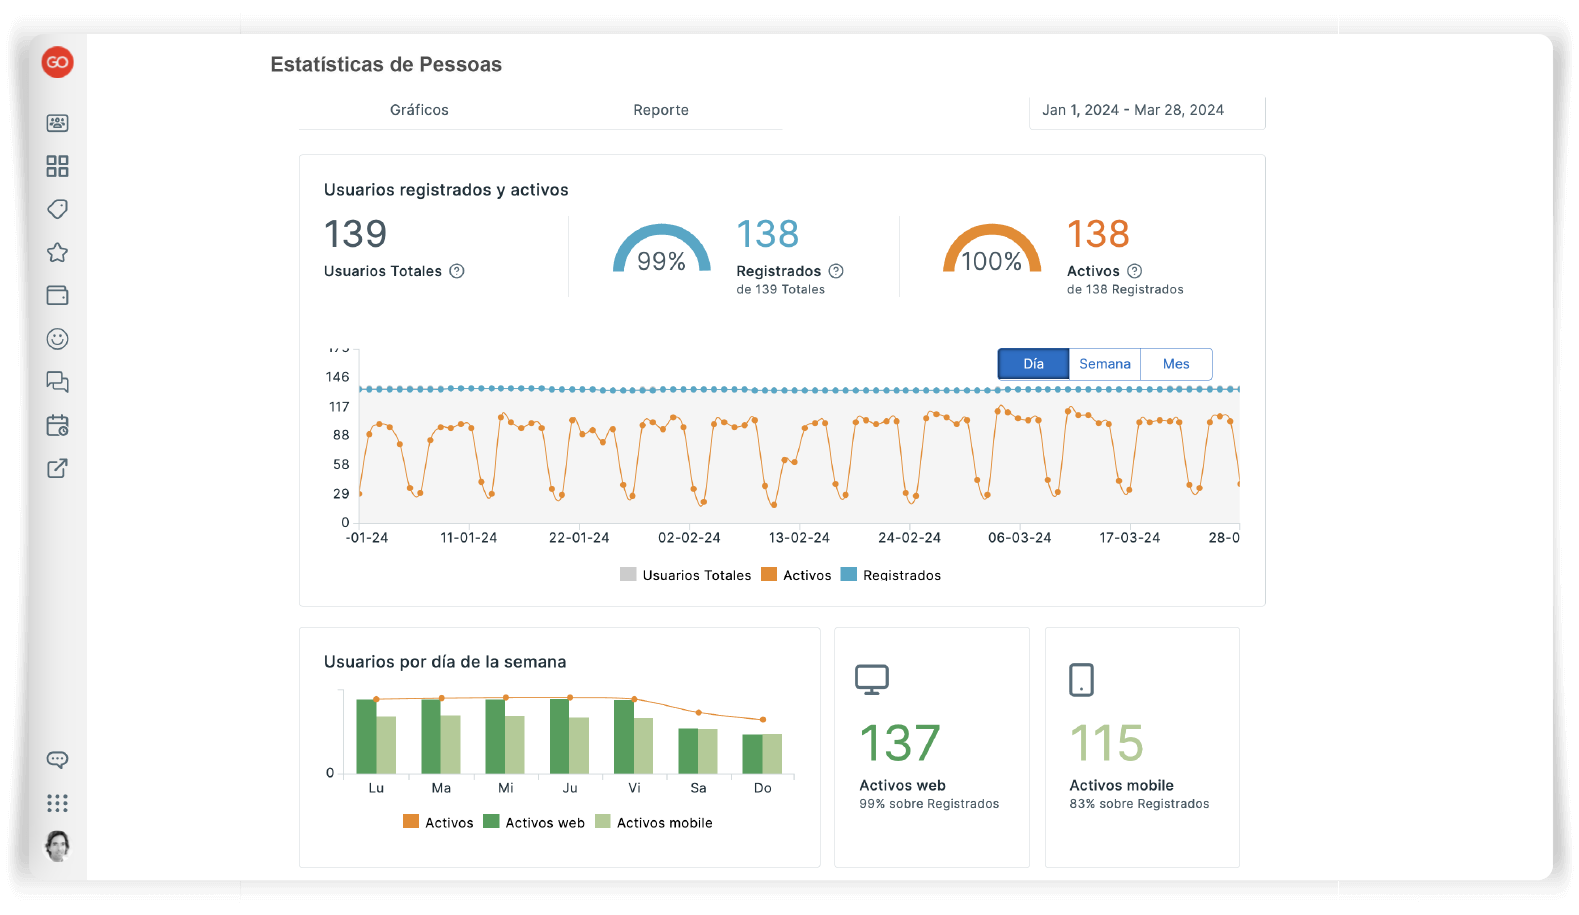Open the Jan 1 - Mar 28 date range picker

click(x=1147, y=112)
